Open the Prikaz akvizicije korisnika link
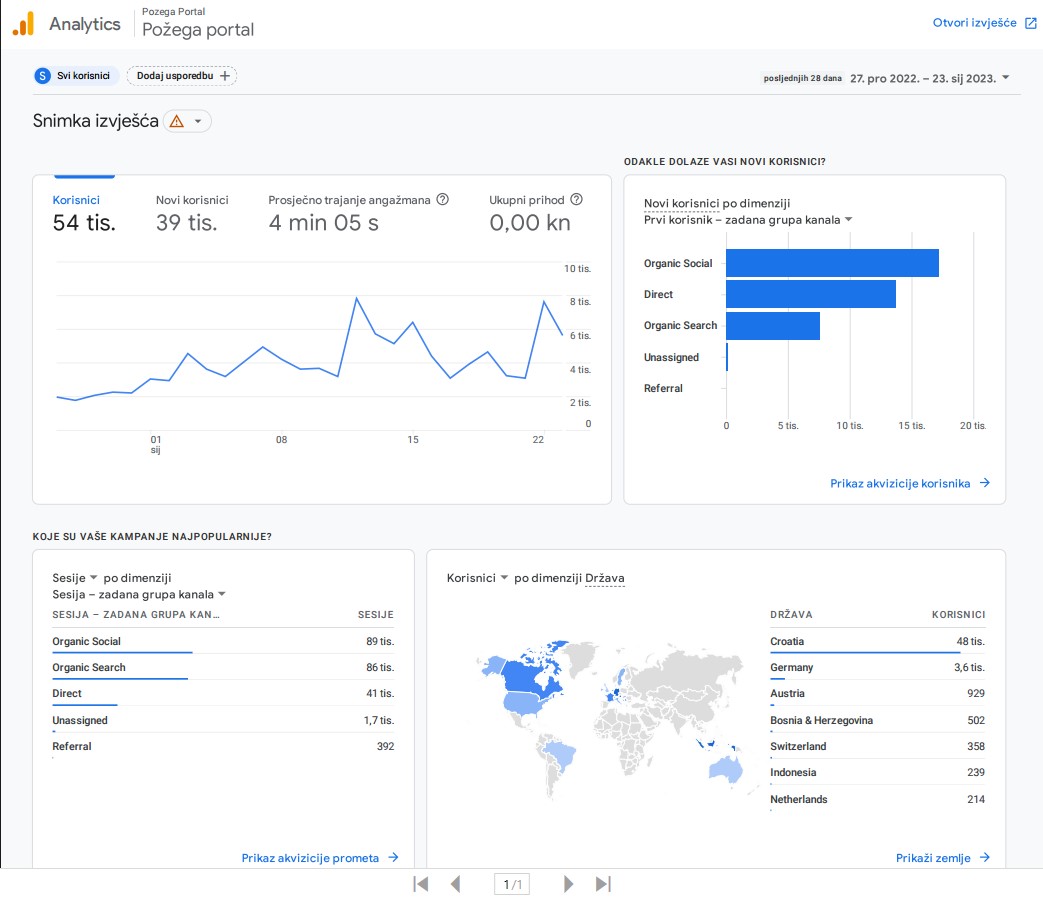The image size is (1043, 898). coord(909,483)
